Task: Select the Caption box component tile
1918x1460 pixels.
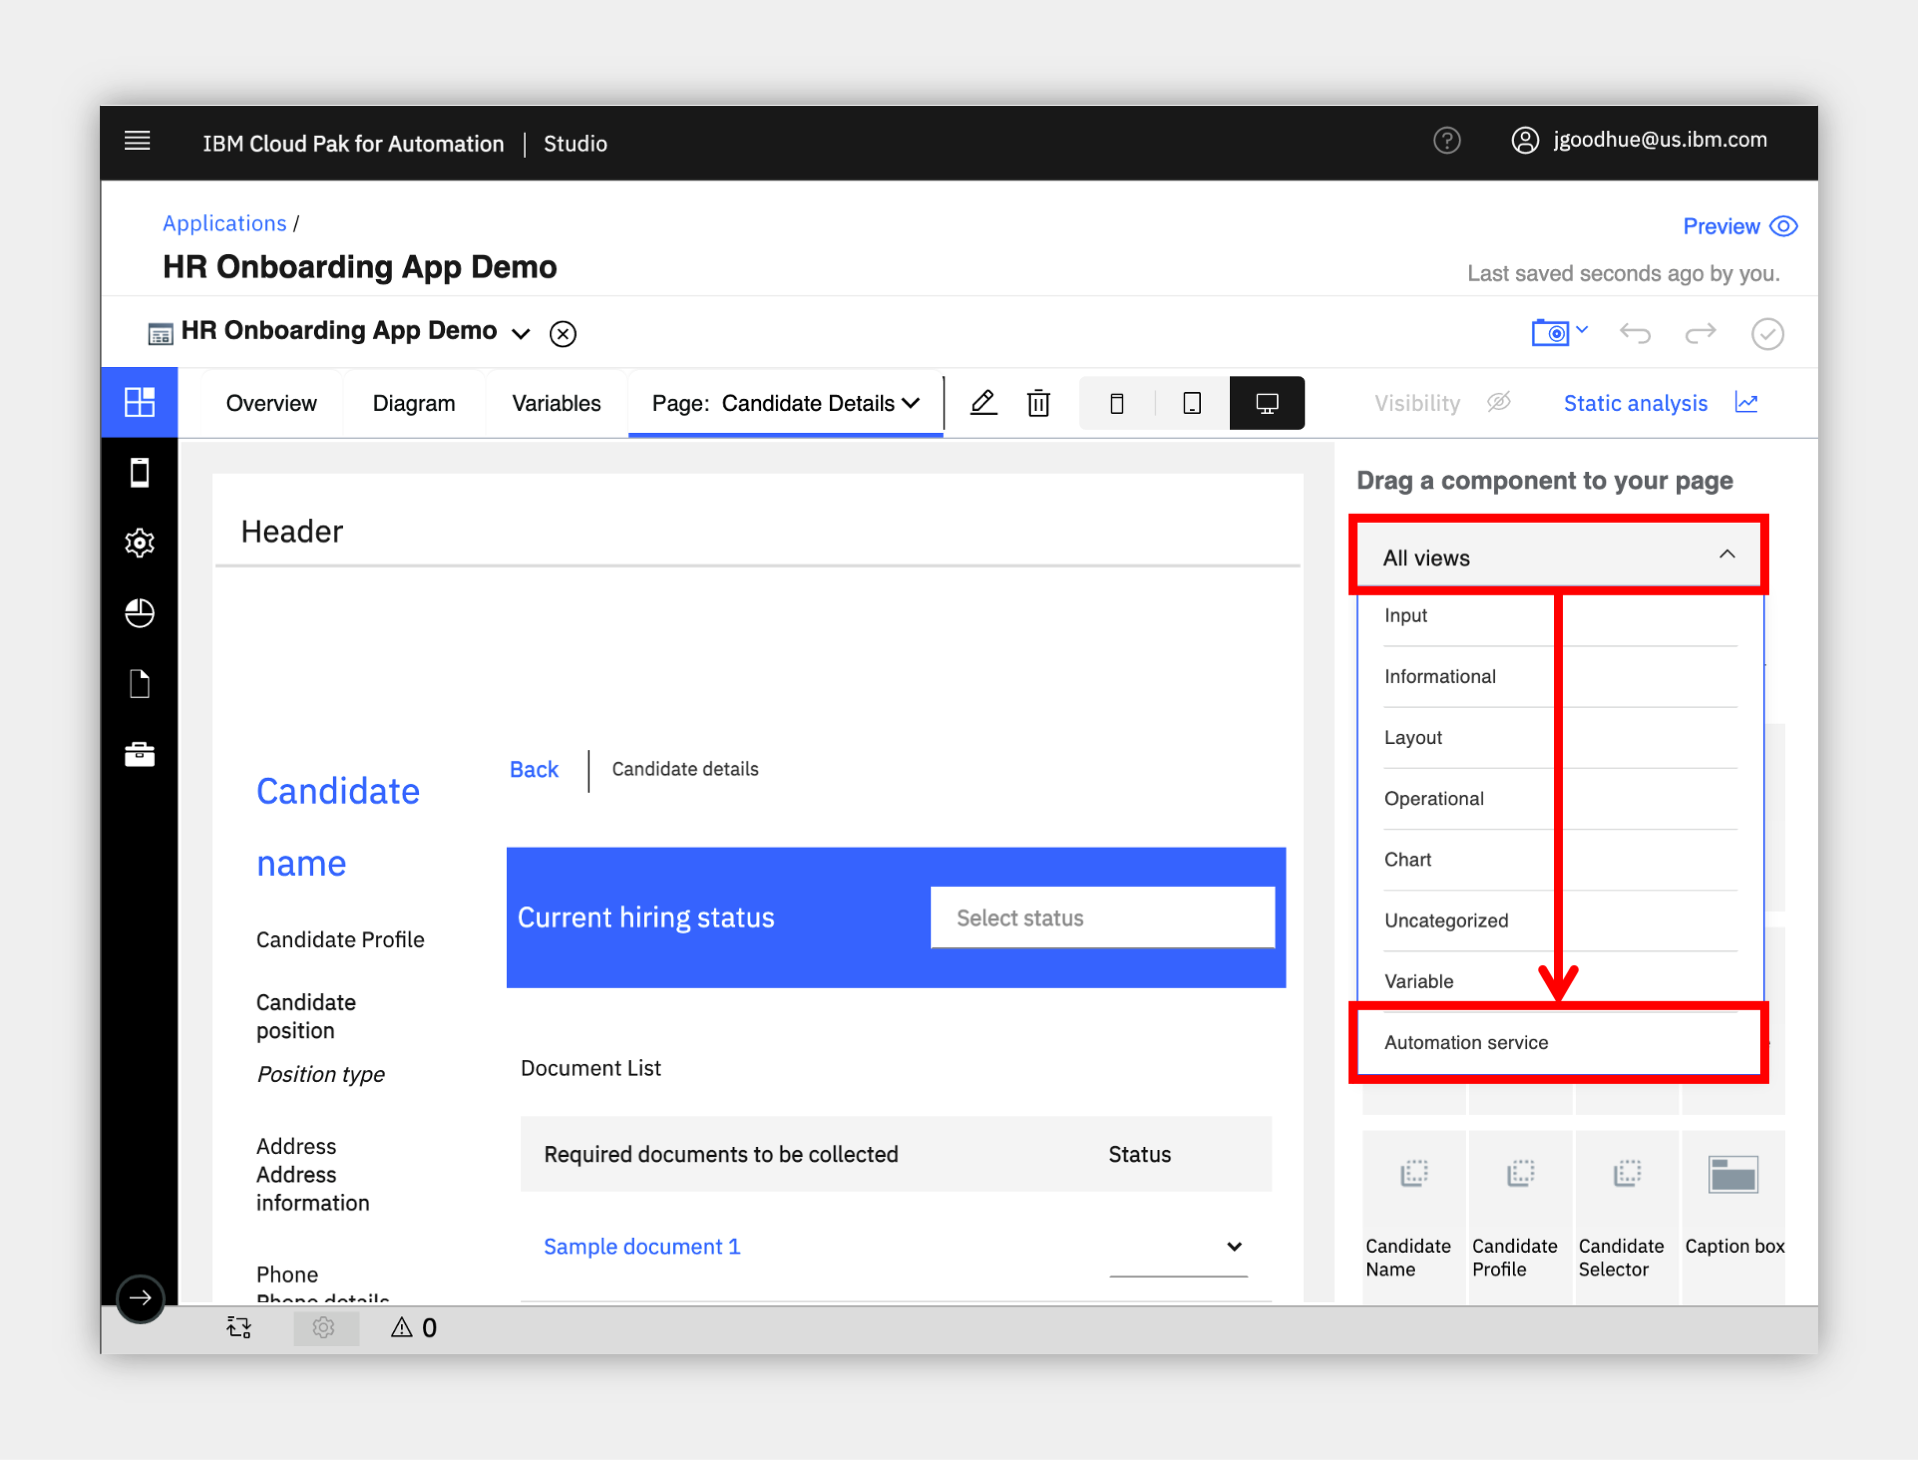Action: click(x=1733, y=1215)
